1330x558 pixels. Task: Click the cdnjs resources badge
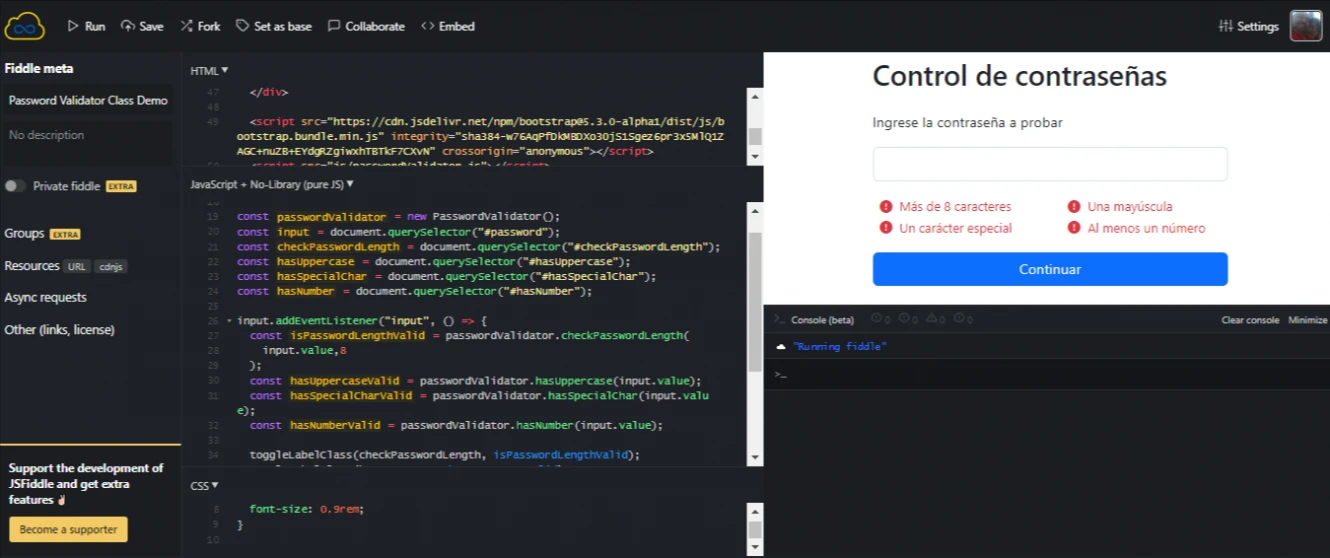coord(110,267)
